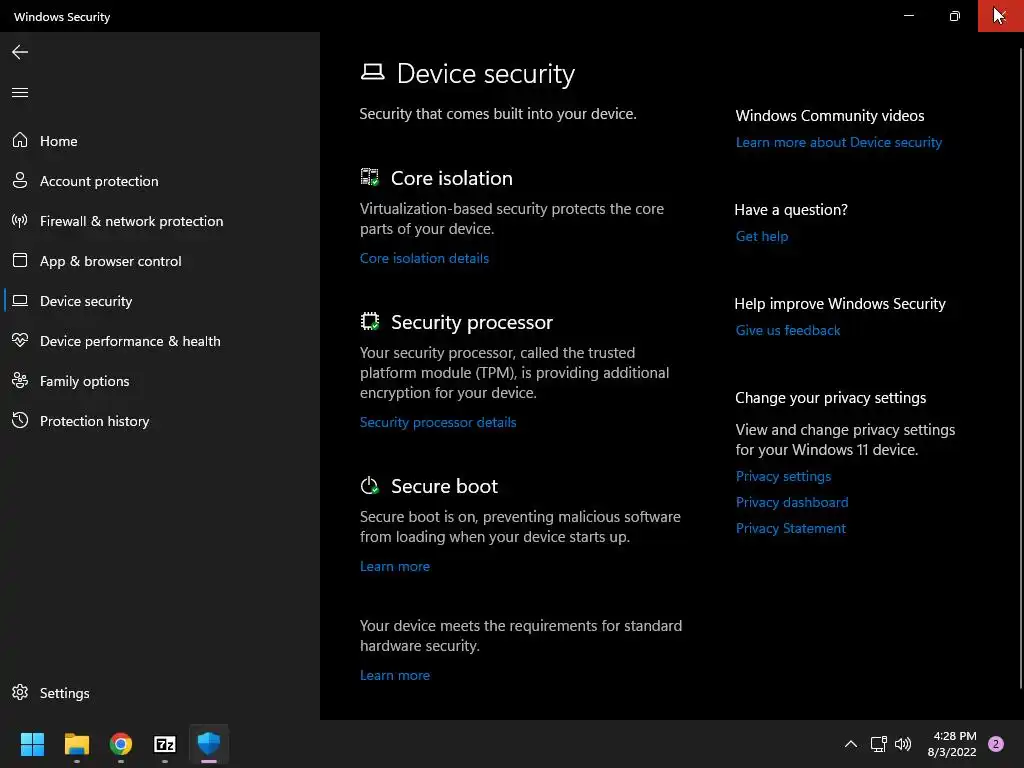
Task: Click the Firewall & network antenna icon
Action: [20, 220]
